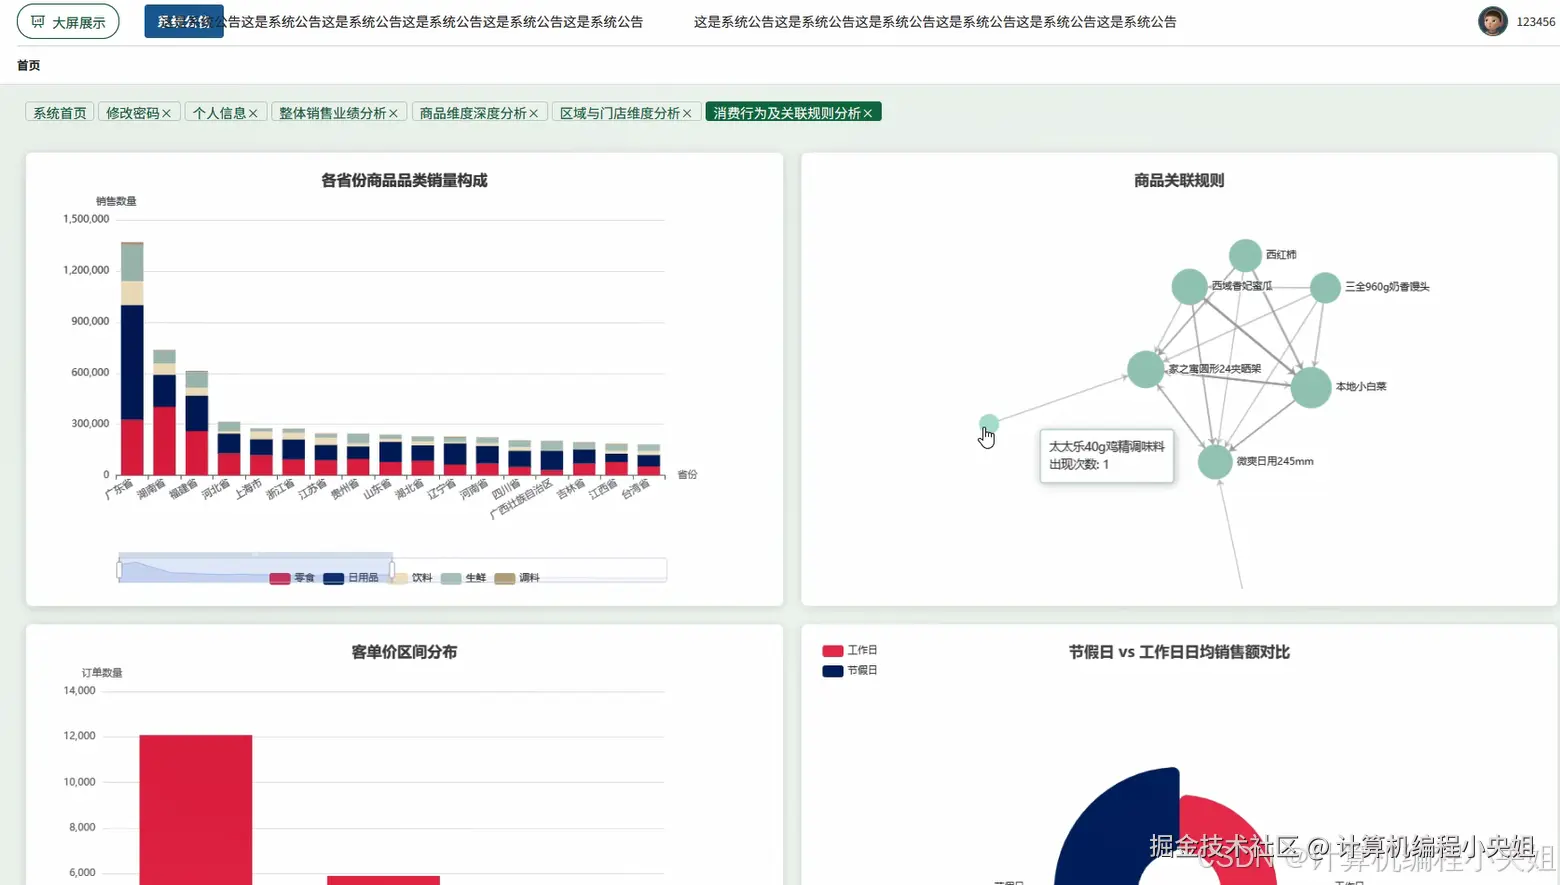Screen dimensions: 1560x885
Task: Switch to the 商品维度深度分析 tab
Action: [473, 112]
